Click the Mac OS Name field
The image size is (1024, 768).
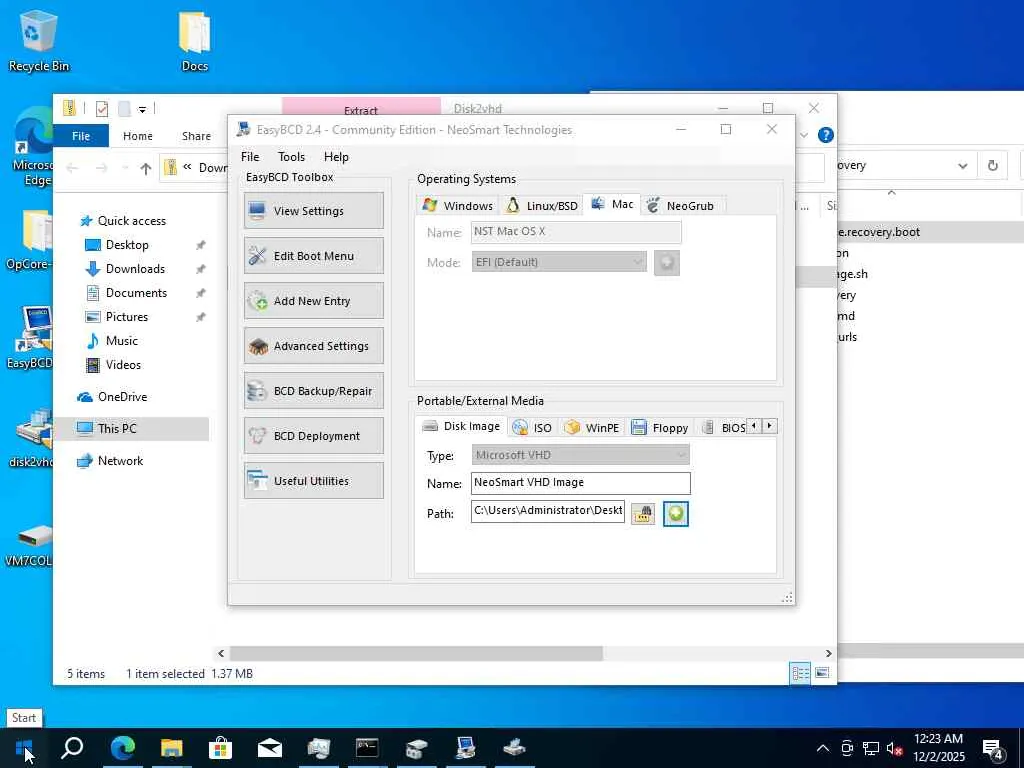pyautogui.click(x=576, y=232)
